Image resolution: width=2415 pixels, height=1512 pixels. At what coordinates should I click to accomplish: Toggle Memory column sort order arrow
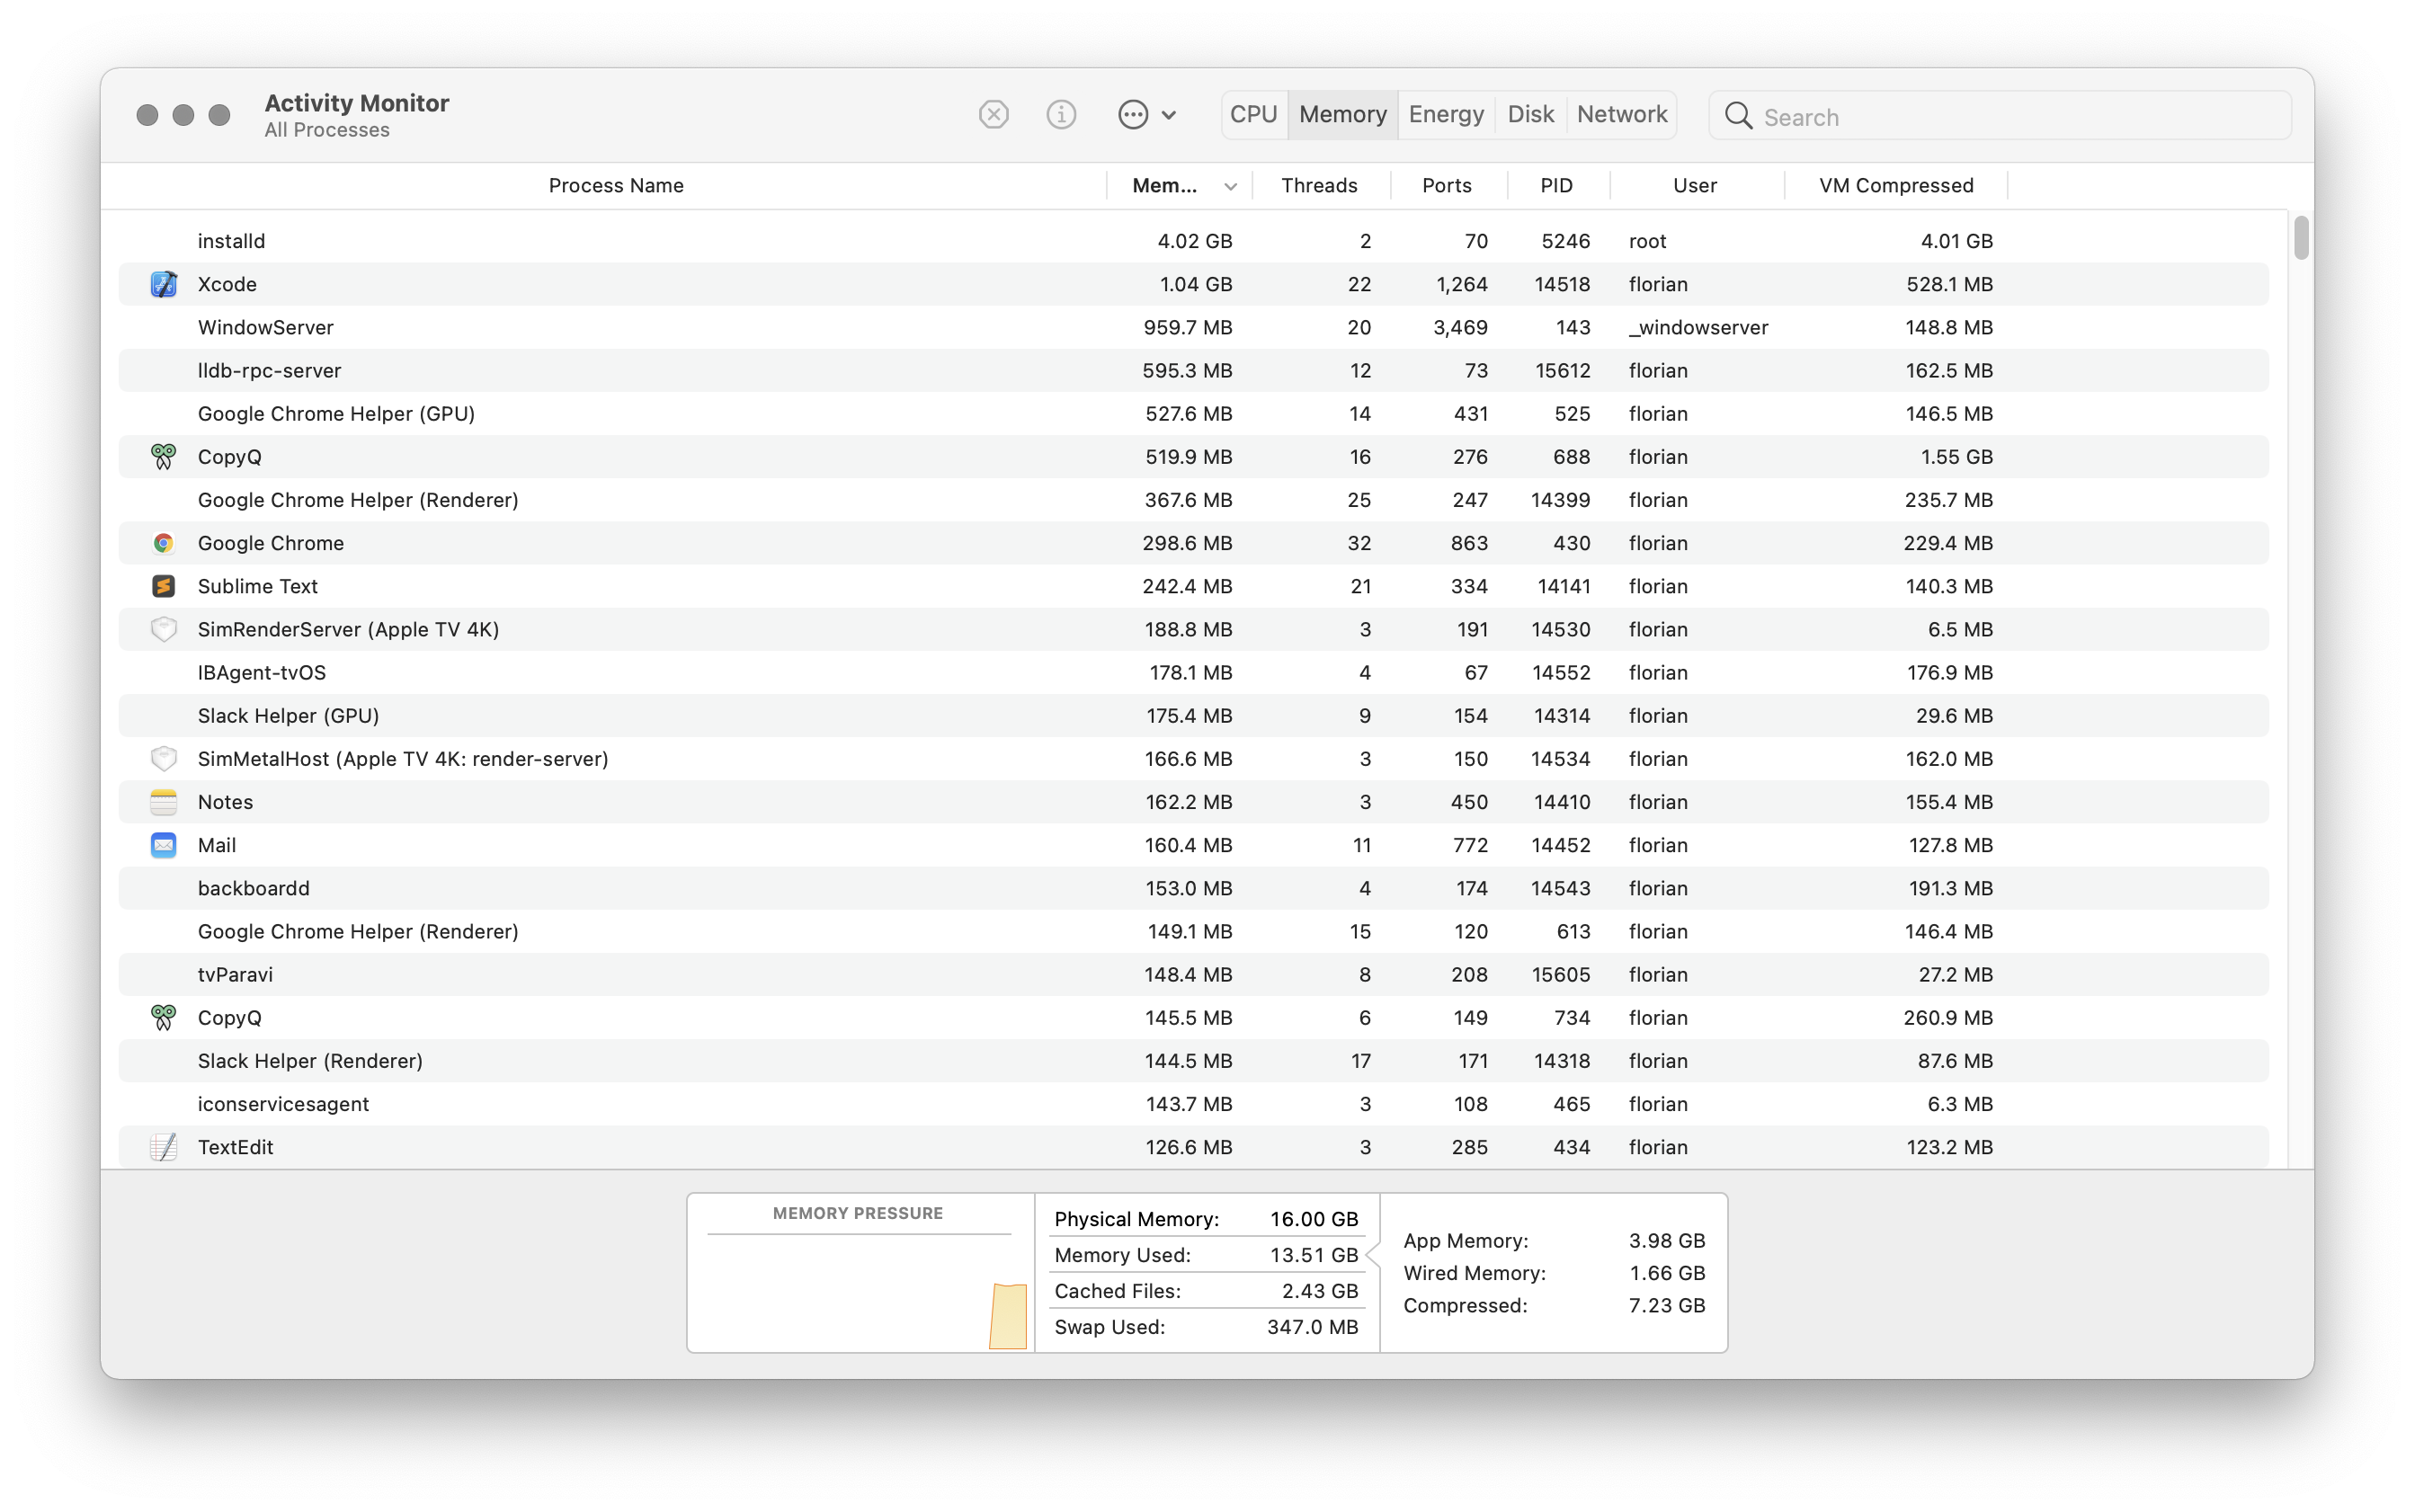1230,187
